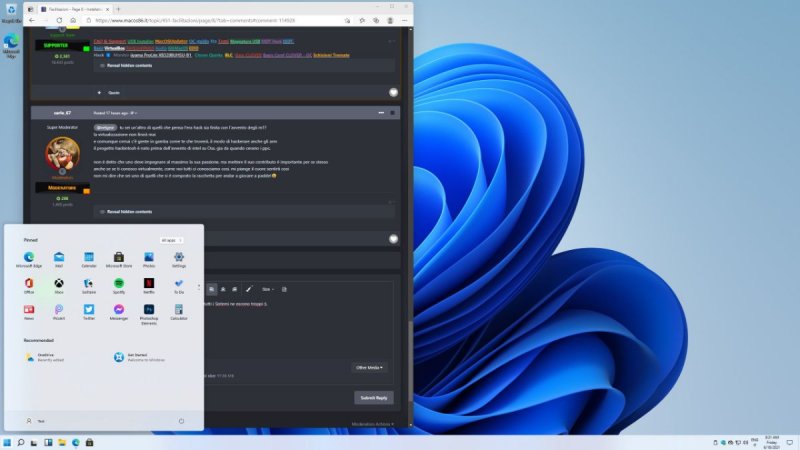Open Widgets from the taskbar
Screen dimensions: 800x450
click(x=48, y=442)
